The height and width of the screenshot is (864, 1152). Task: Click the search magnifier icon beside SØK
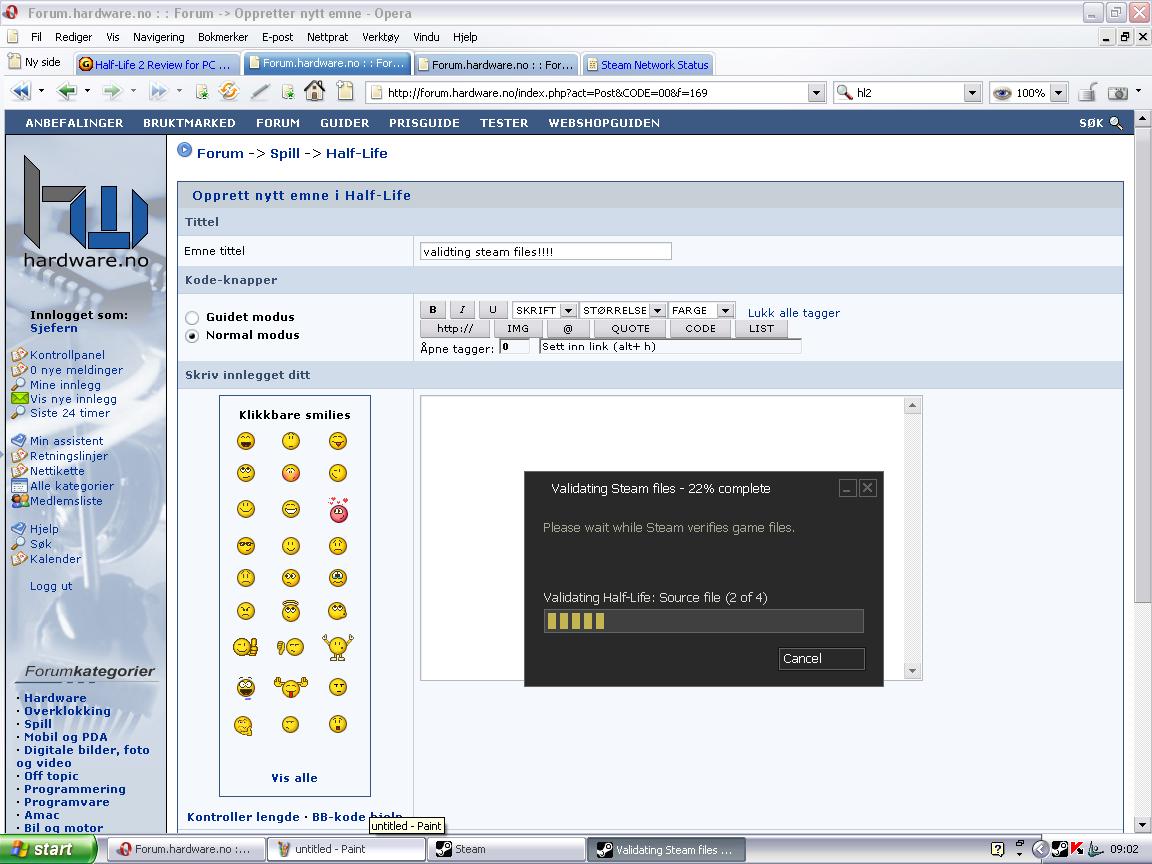1116,123
